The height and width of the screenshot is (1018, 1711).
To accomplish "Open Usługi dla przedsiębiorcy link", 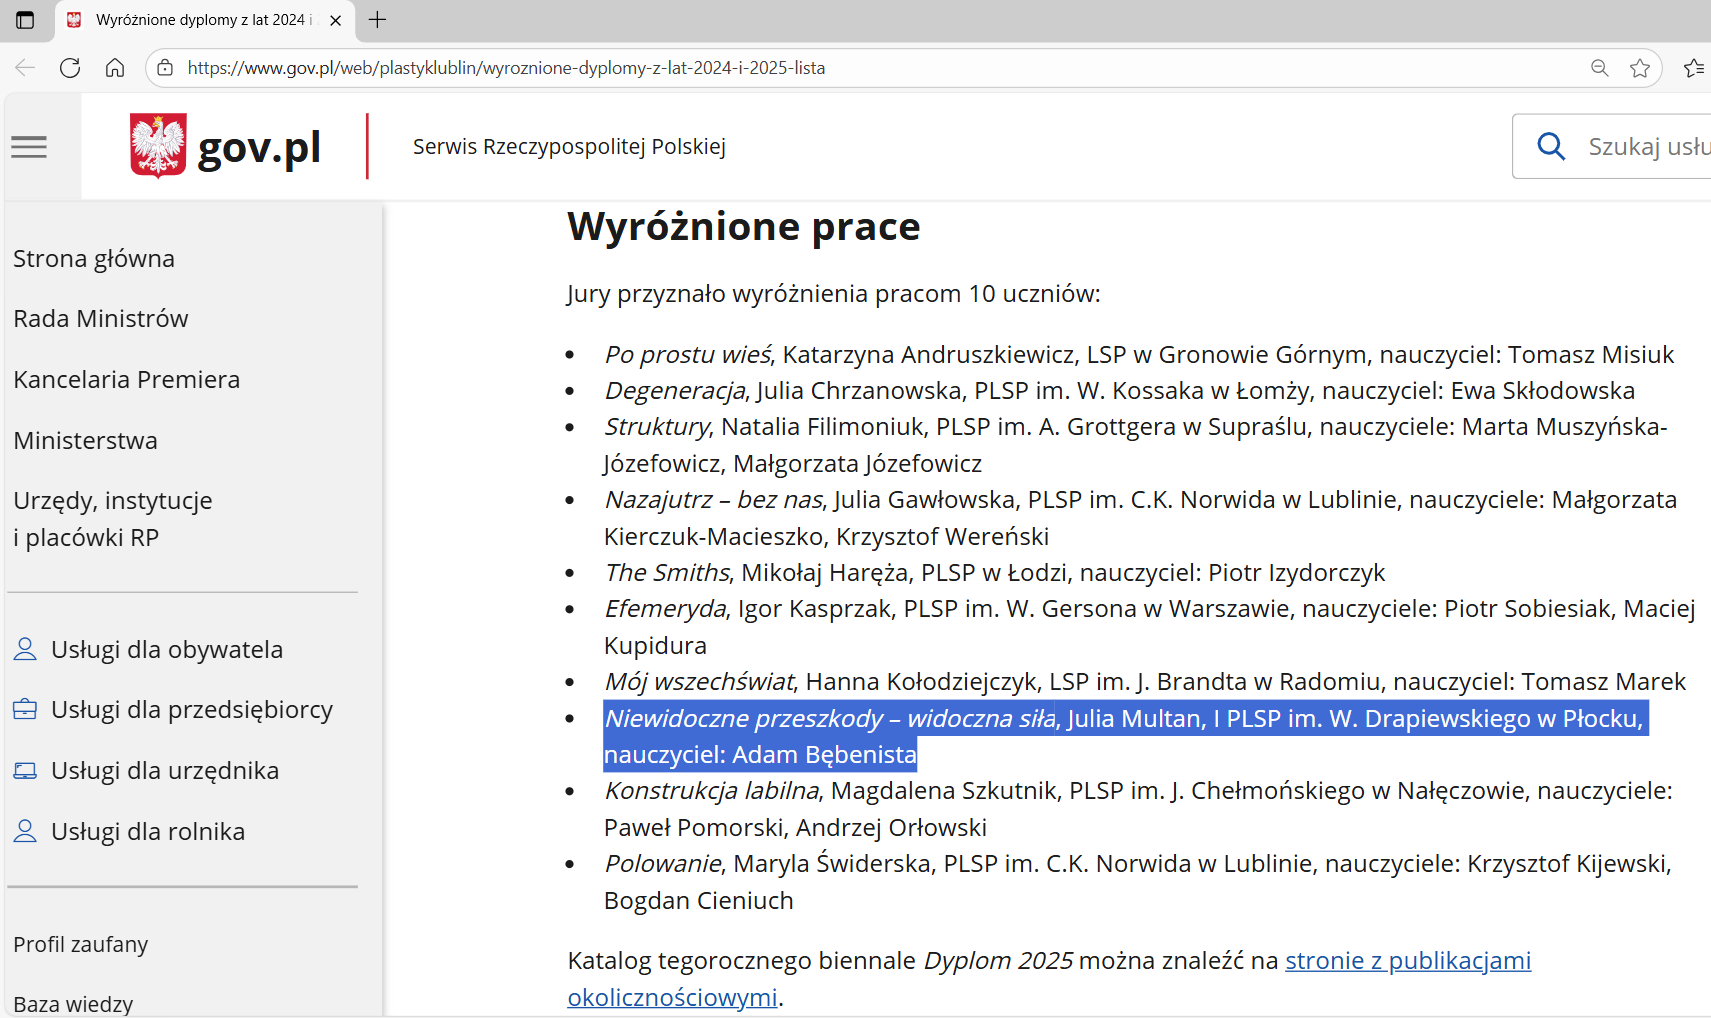I will (x=192, y=710).
